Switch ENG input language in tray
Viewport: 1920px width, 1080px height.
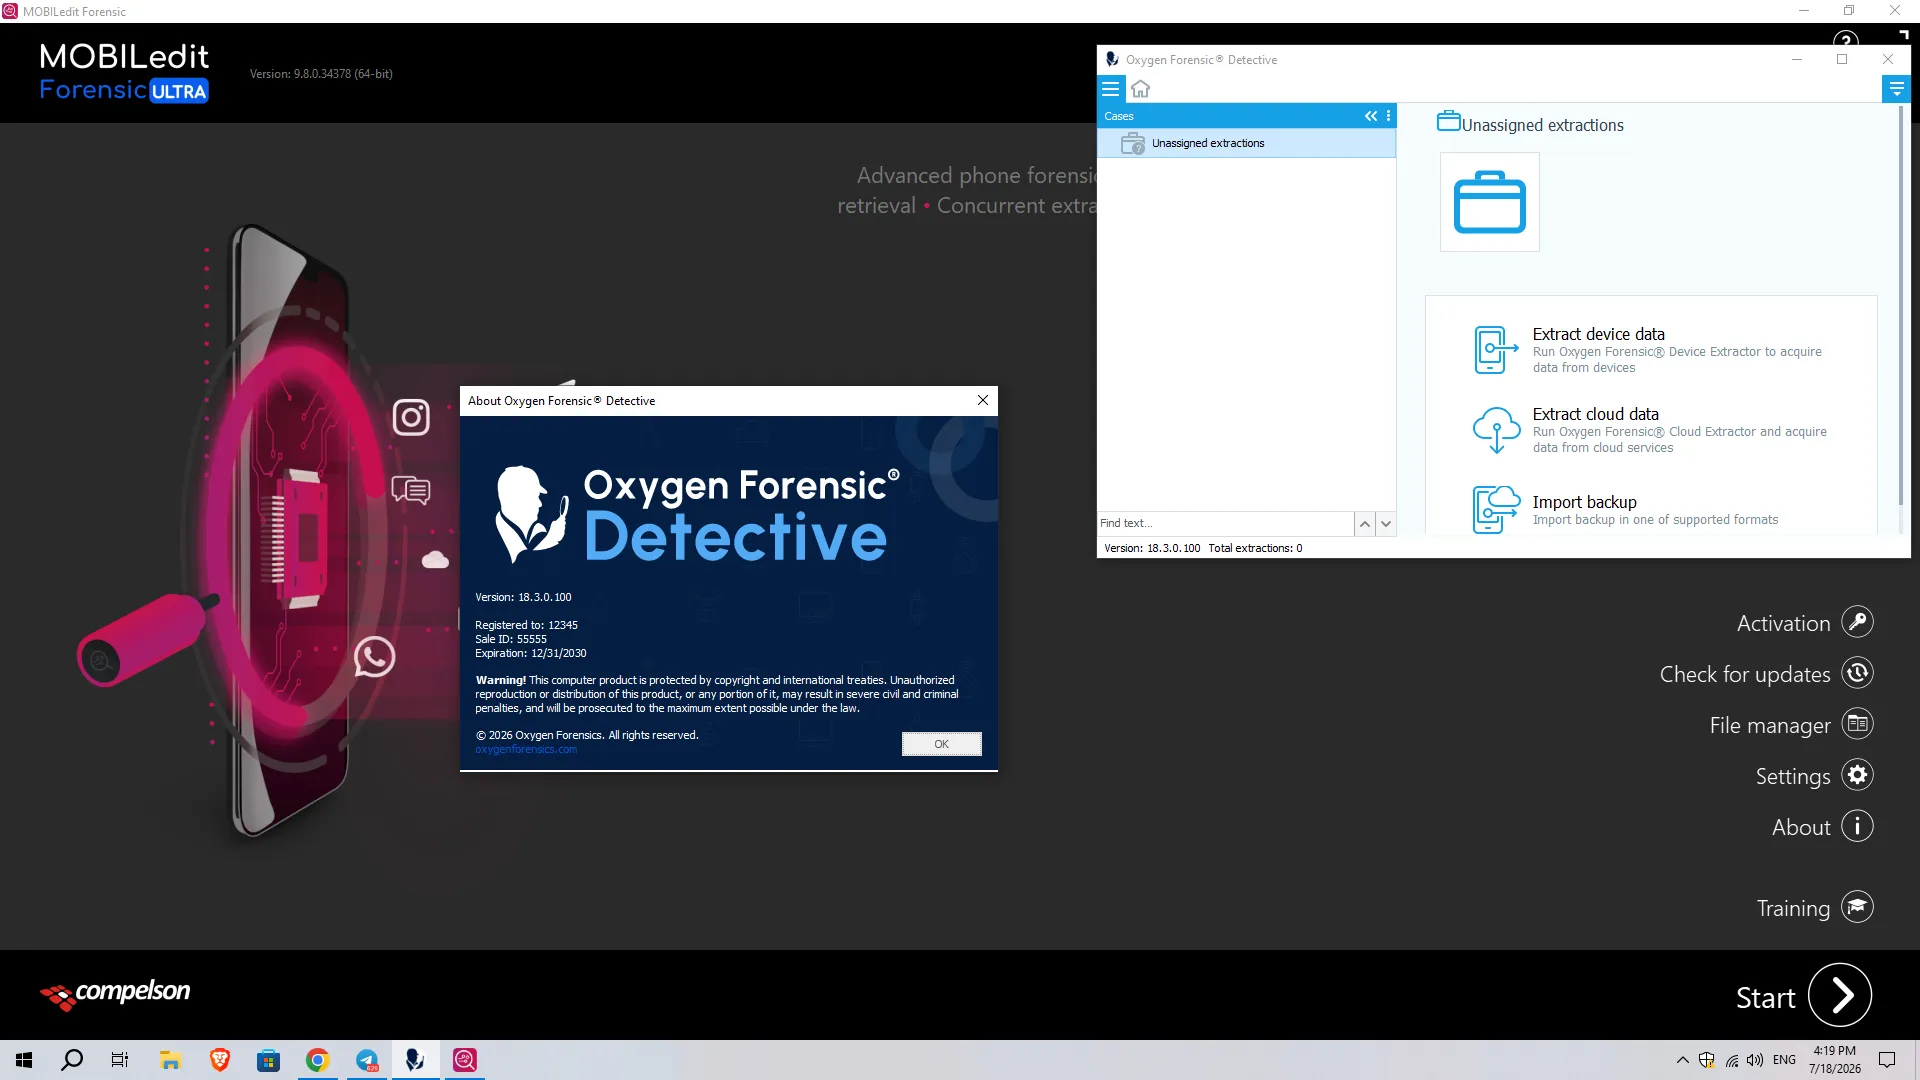coord(1784,1060)
